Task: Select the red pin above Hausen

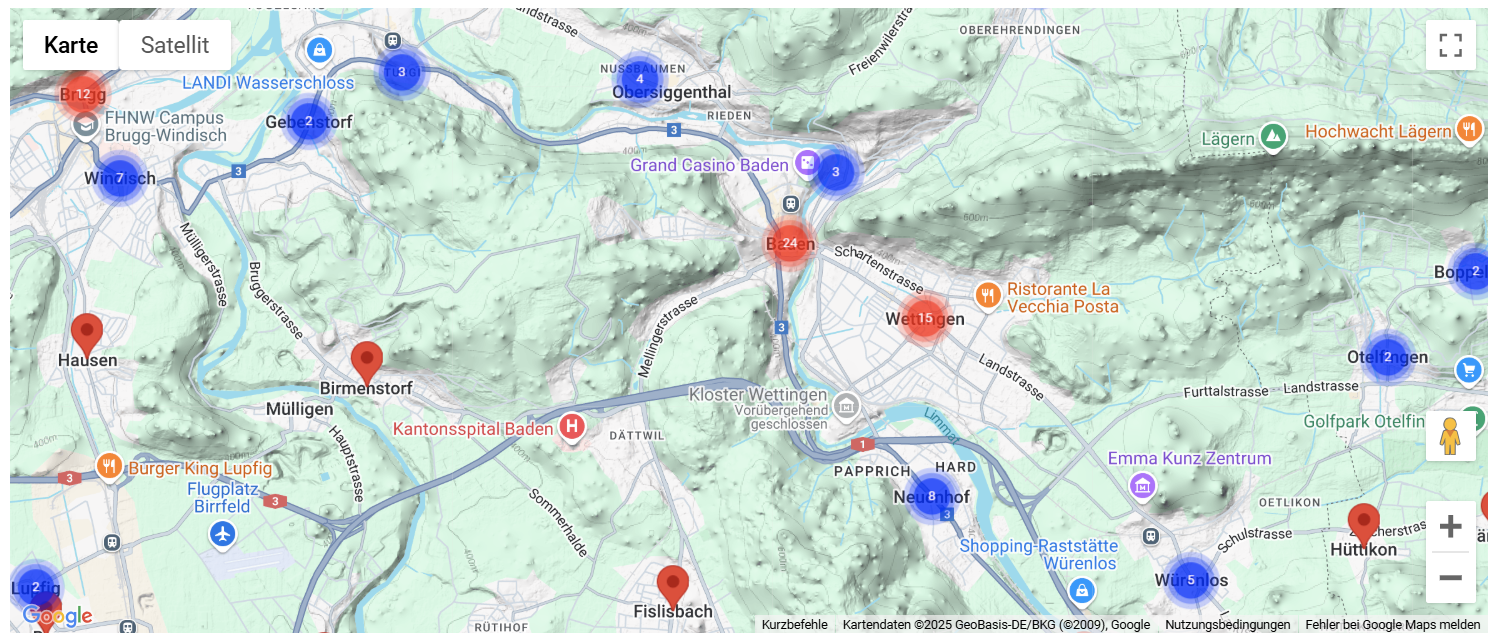Action: (87, 334)
